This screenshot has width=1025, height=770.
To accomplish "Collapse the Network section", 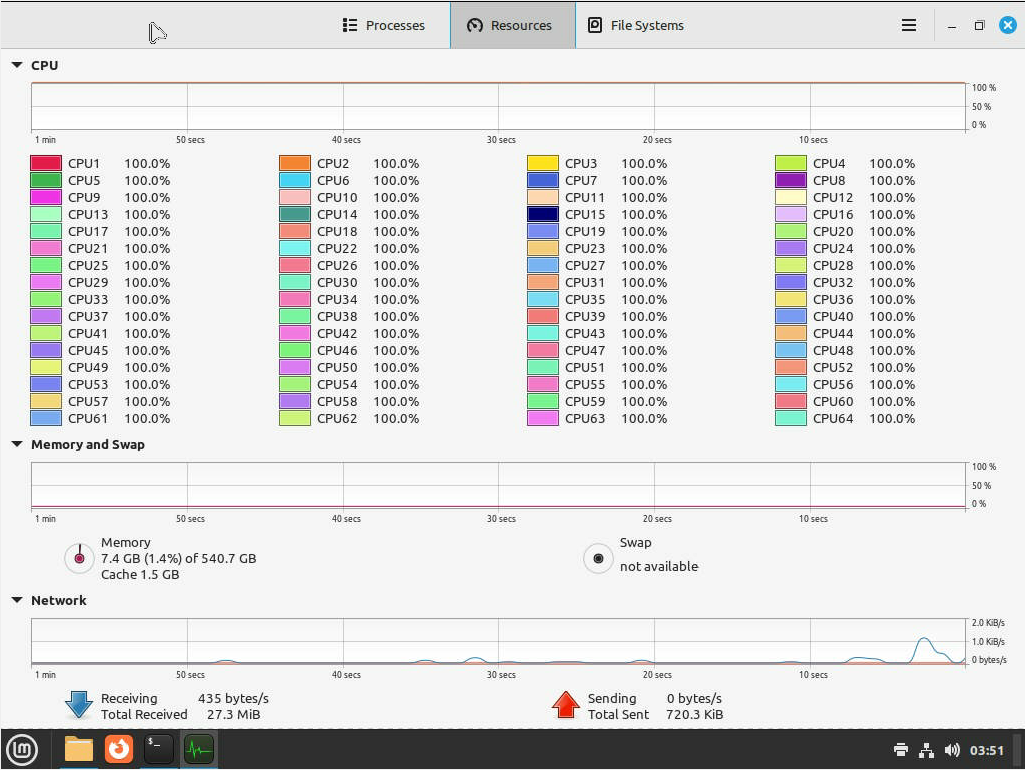I will [17, 600].
